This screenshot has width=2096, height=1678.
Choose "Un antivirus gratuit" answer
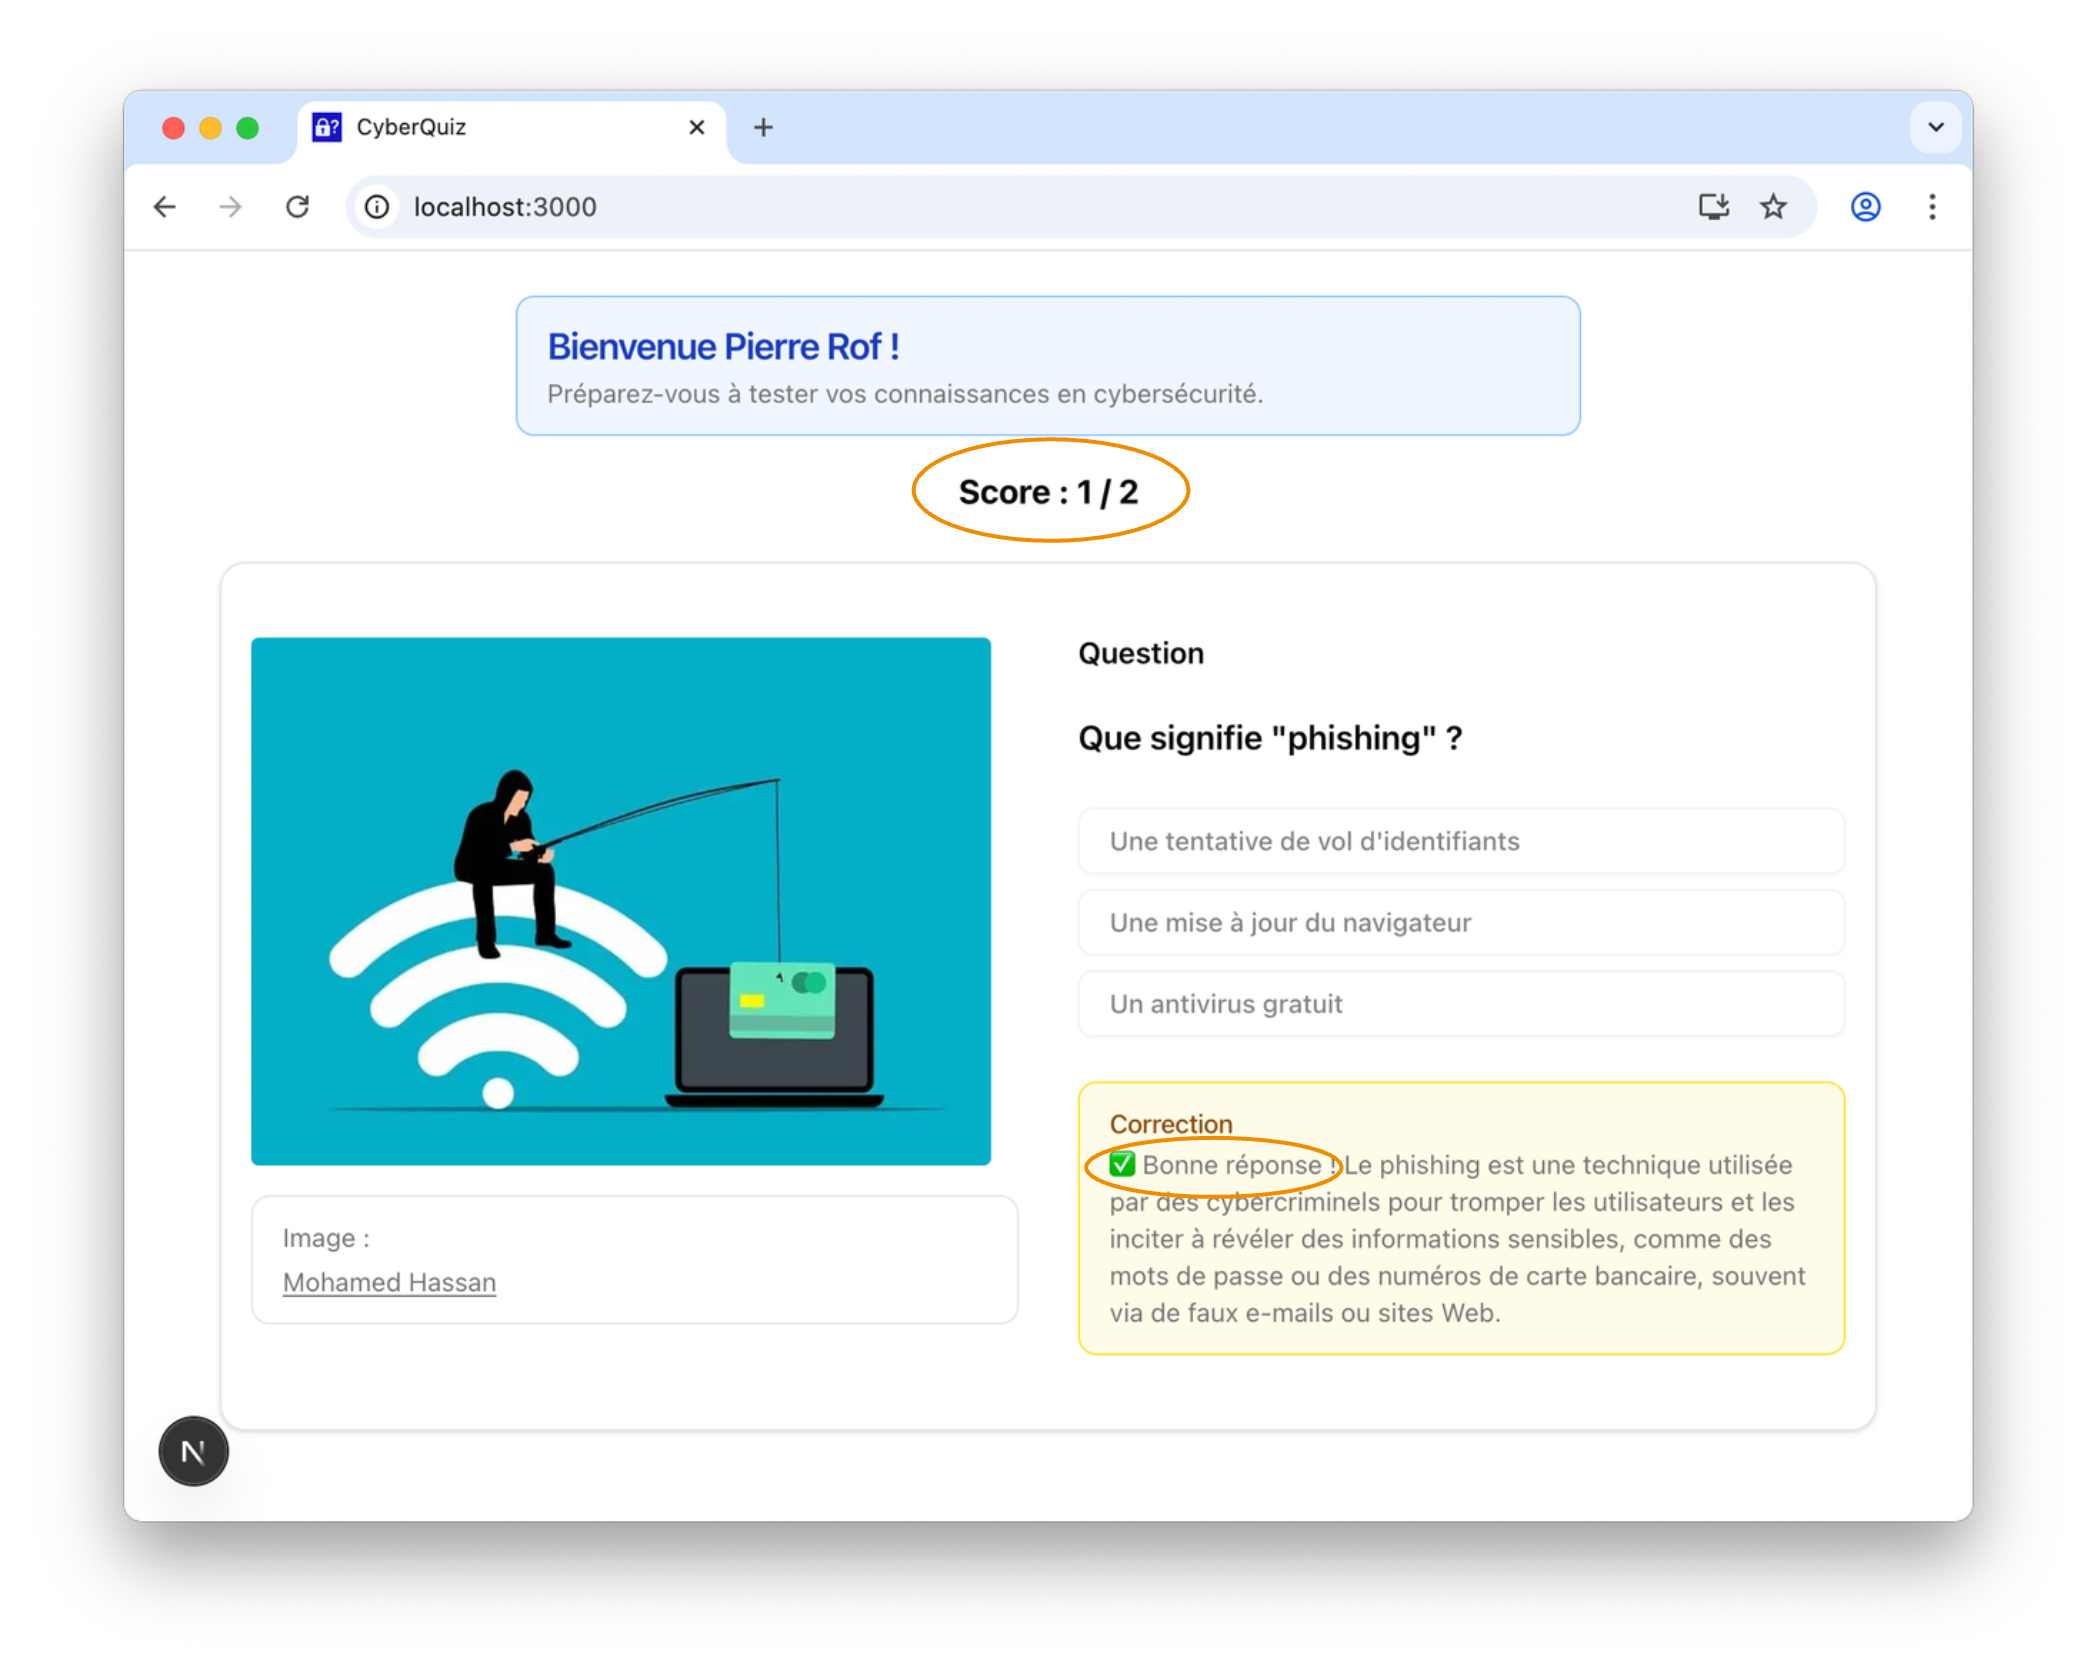(x=1460, y=1003)
